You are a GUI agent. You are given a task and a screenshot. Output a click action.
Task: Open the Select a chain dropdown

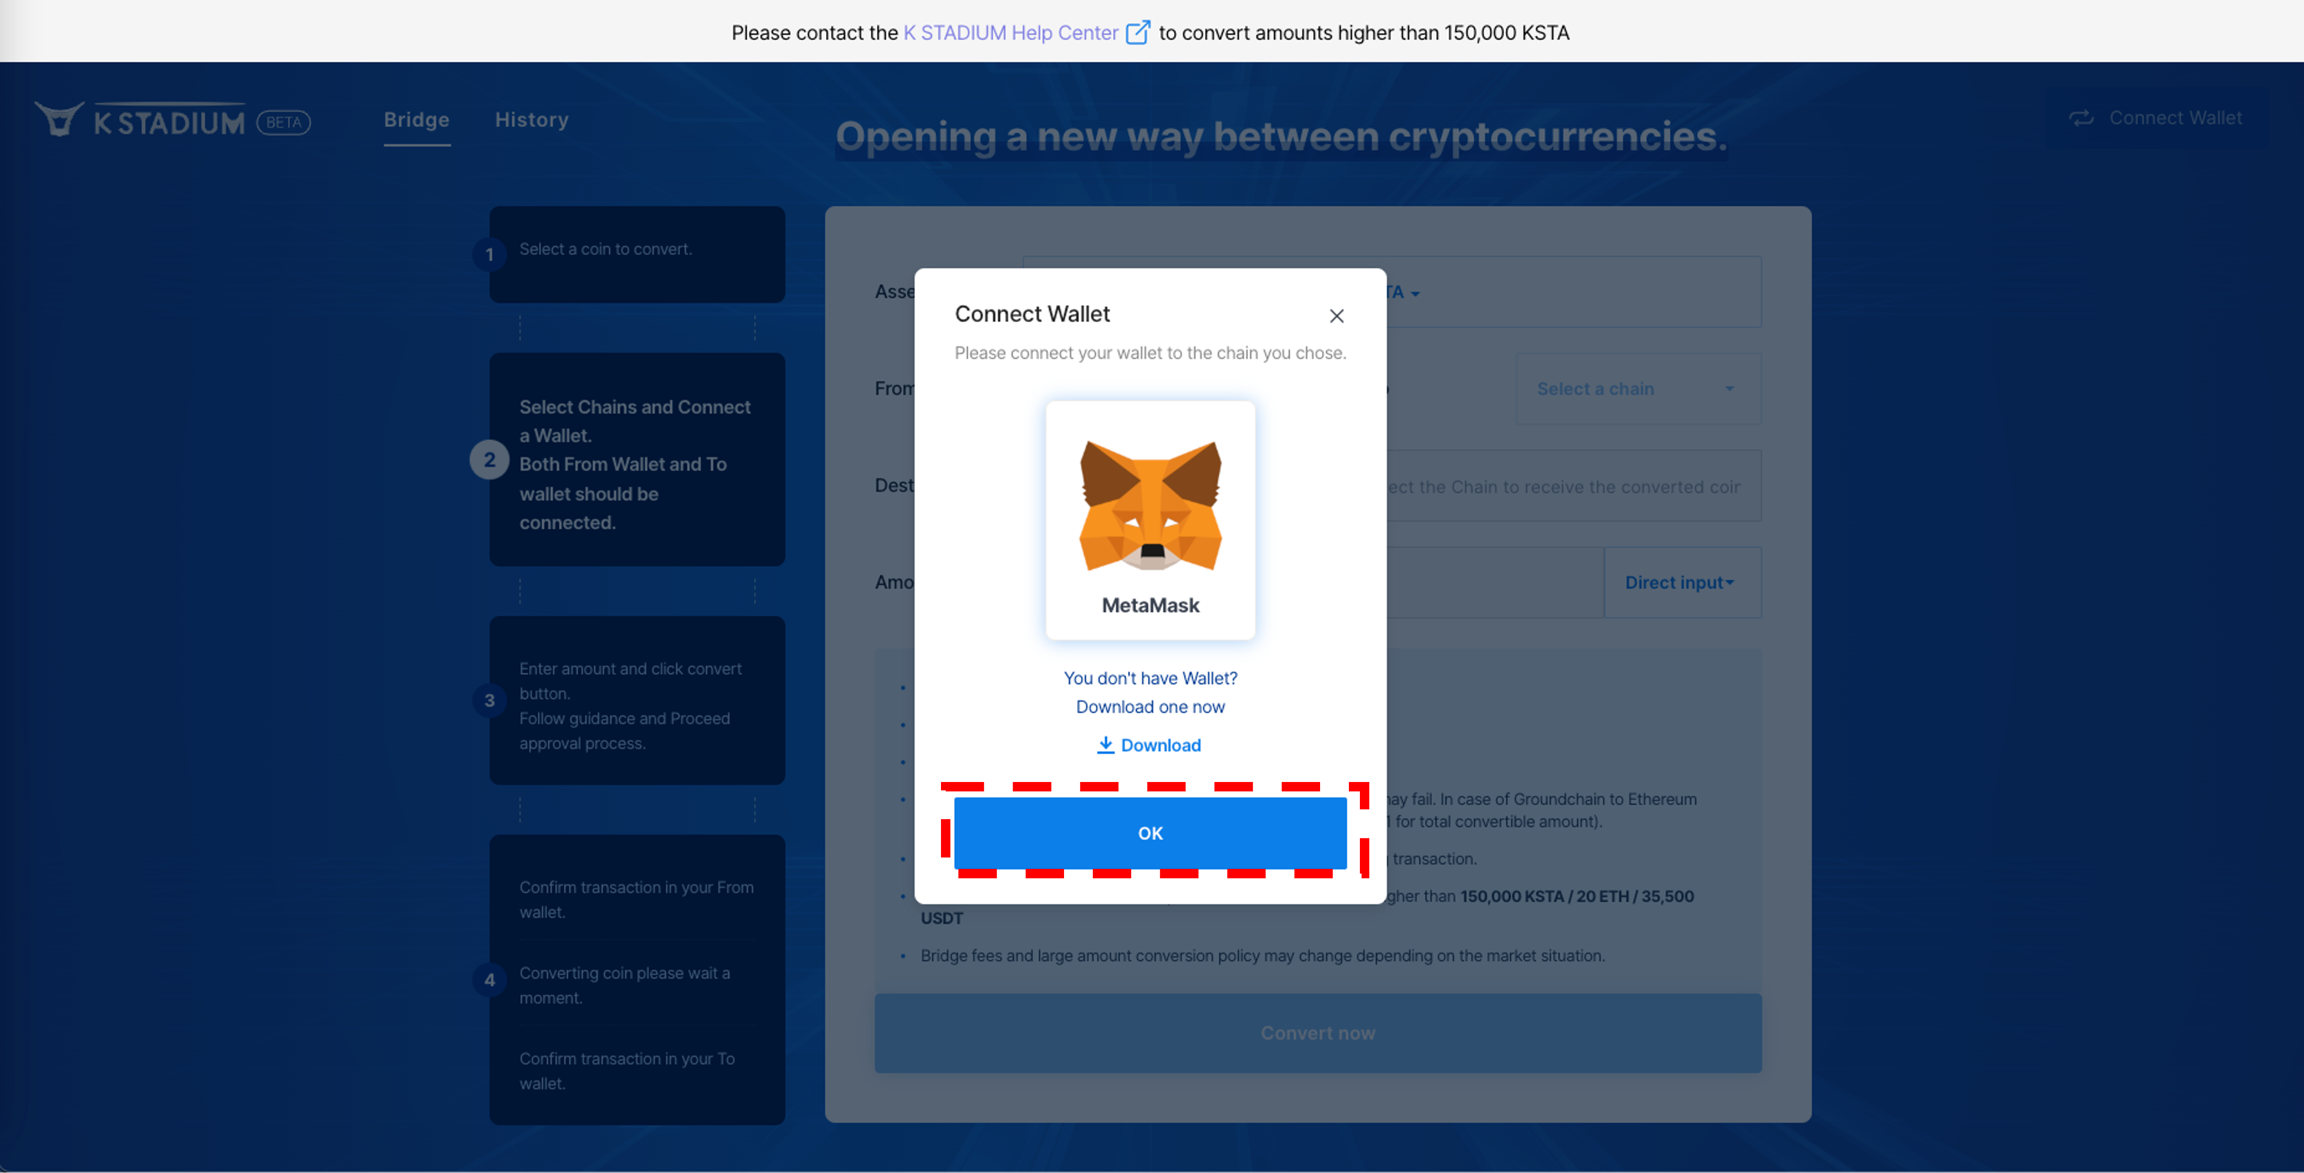click(1637, 389)
